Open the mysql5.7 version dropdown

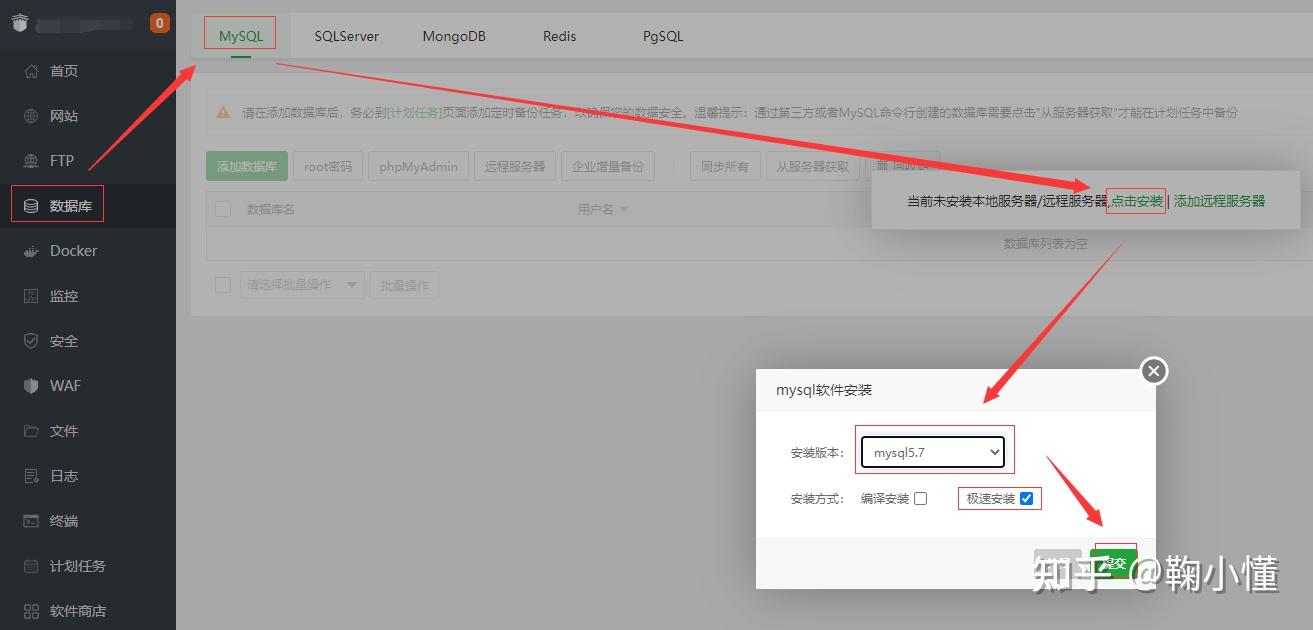(x=933, y=452)
